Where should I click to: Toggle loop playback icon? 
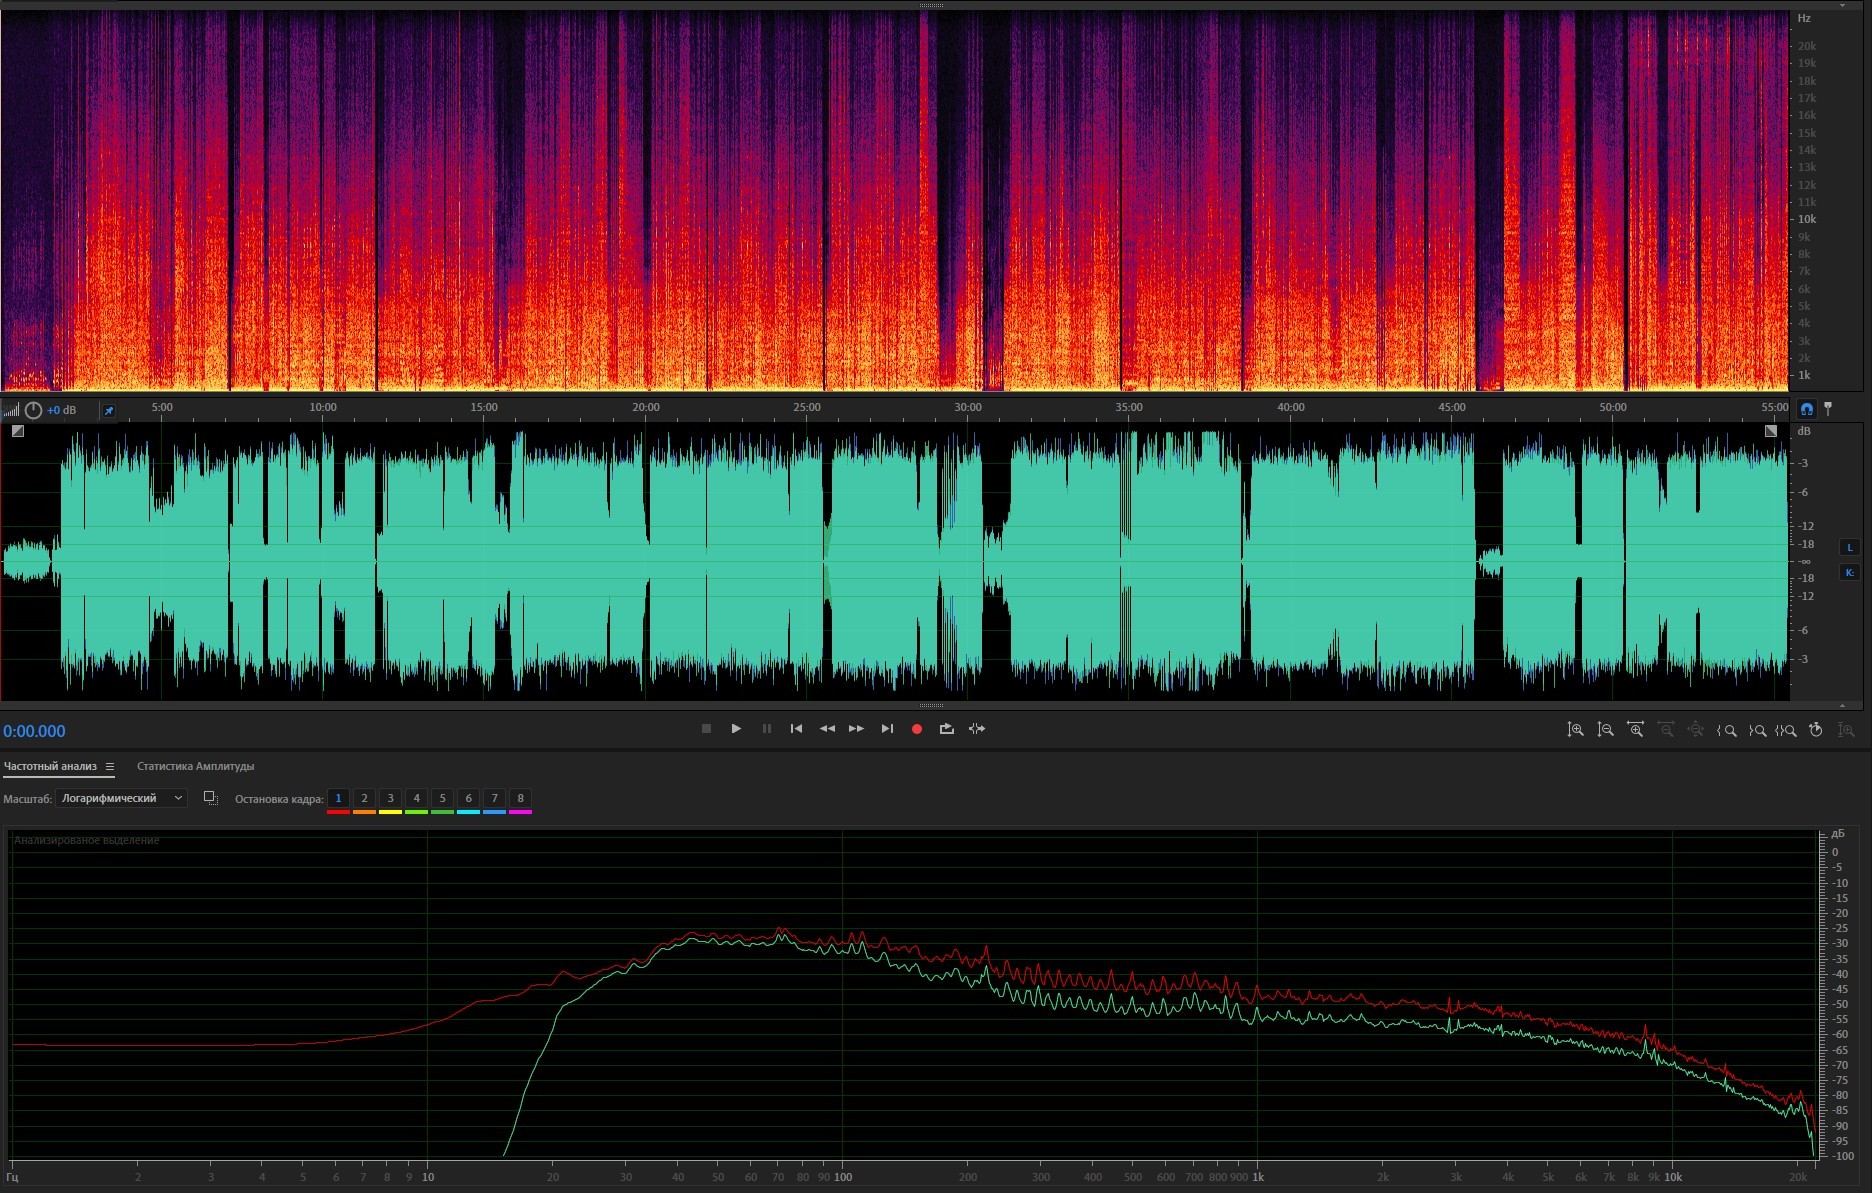[x=946, y=729]
